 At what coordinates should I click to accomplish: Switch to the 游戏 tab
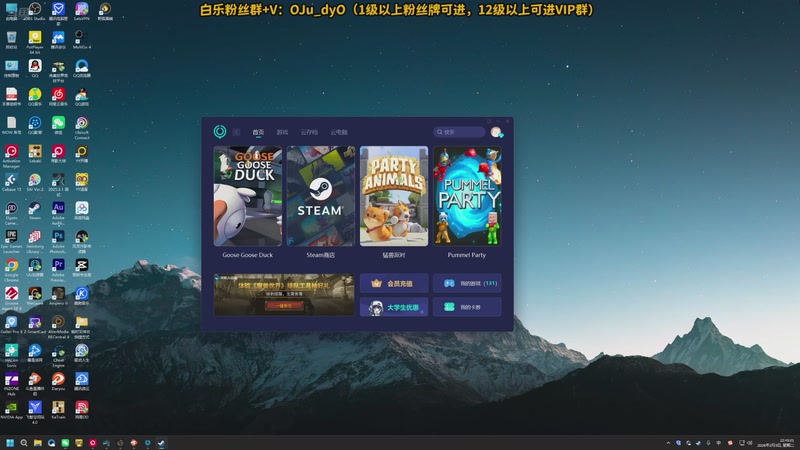[282, 132]
